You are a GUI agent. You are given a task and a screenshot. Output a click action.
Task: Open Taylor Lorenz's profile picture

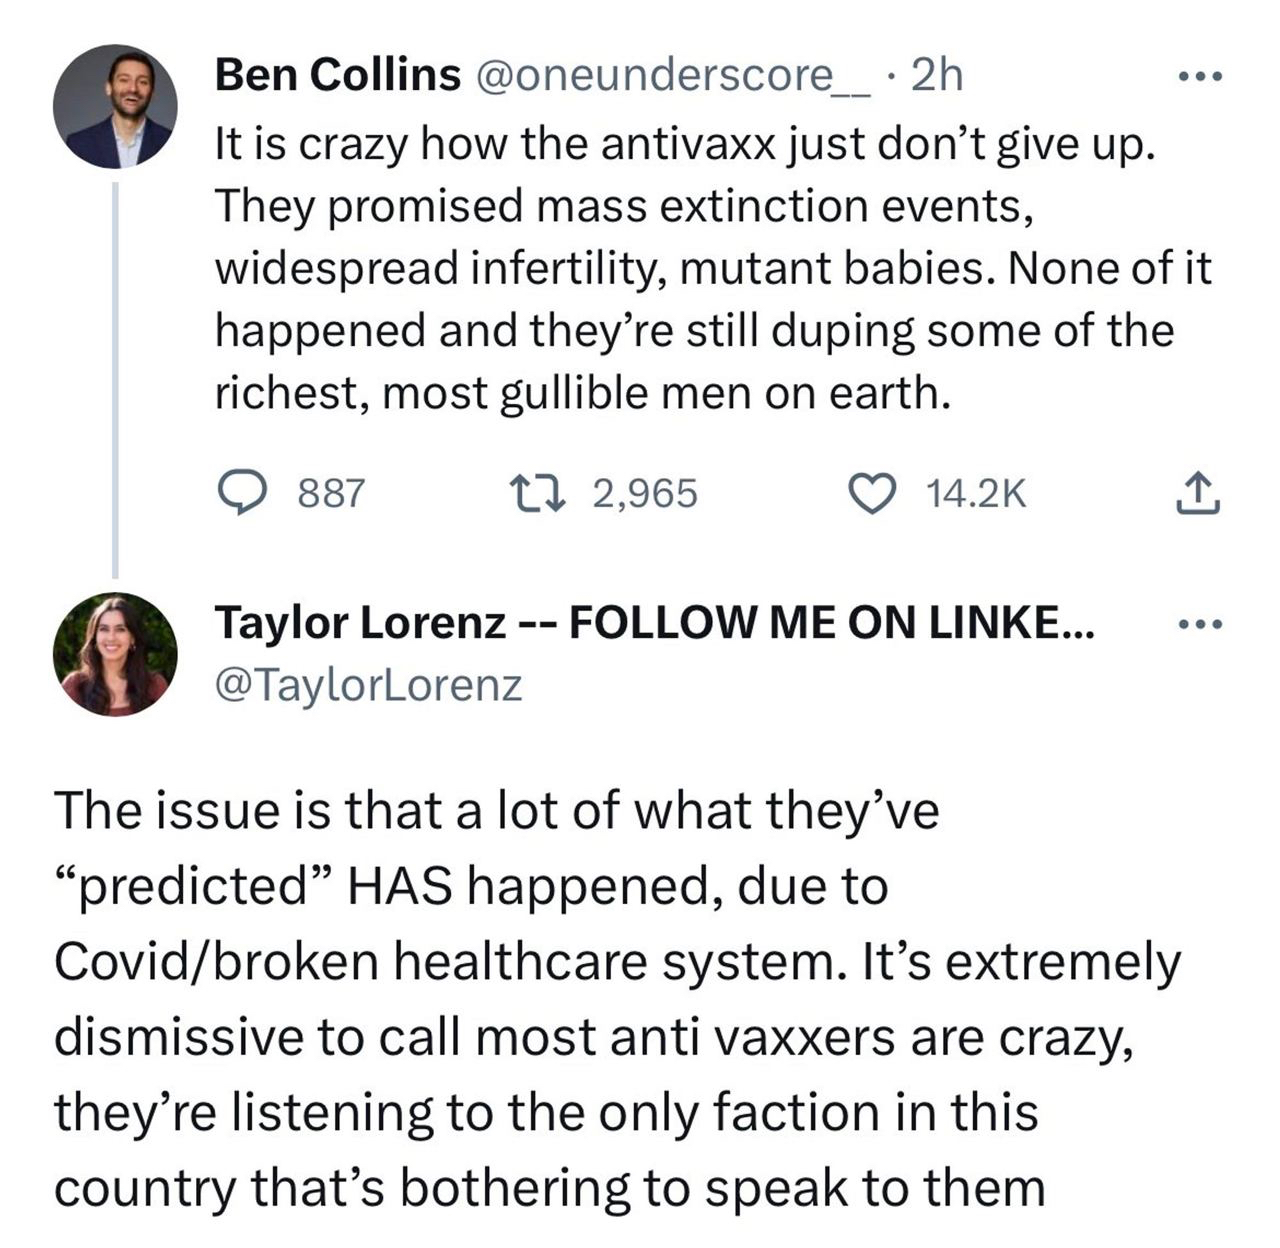[x=115, y=654]
